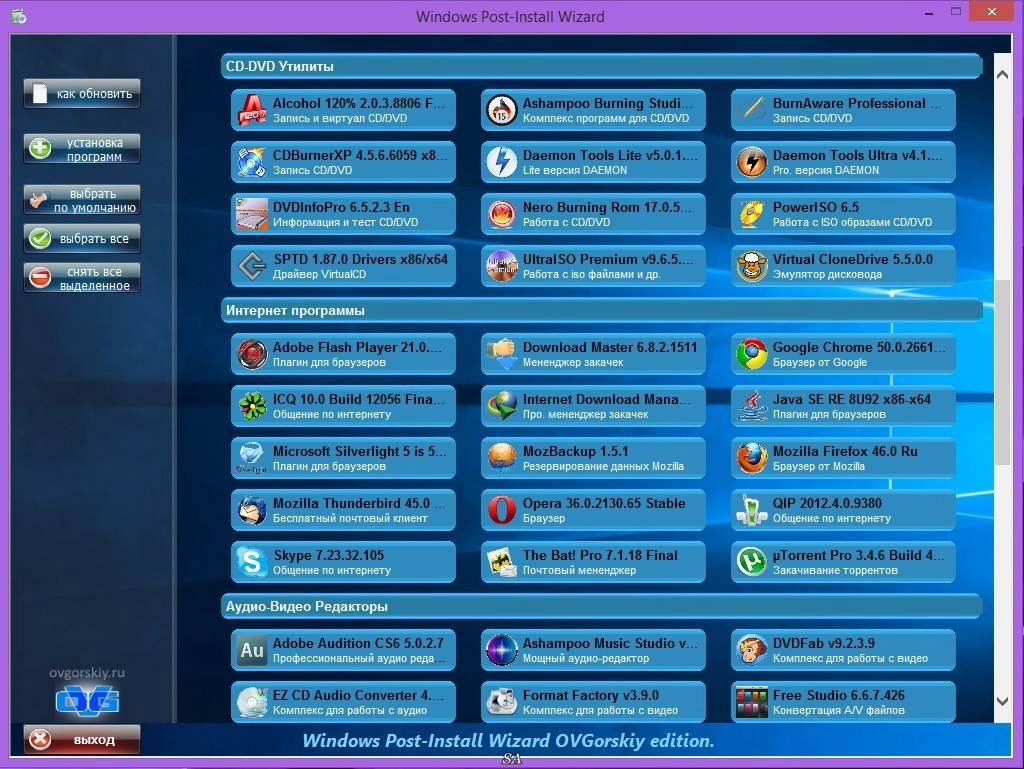Select 'Mozilla Firefox 46.0 Ru' title text
1024x769 pixels.
click(845, 451)
